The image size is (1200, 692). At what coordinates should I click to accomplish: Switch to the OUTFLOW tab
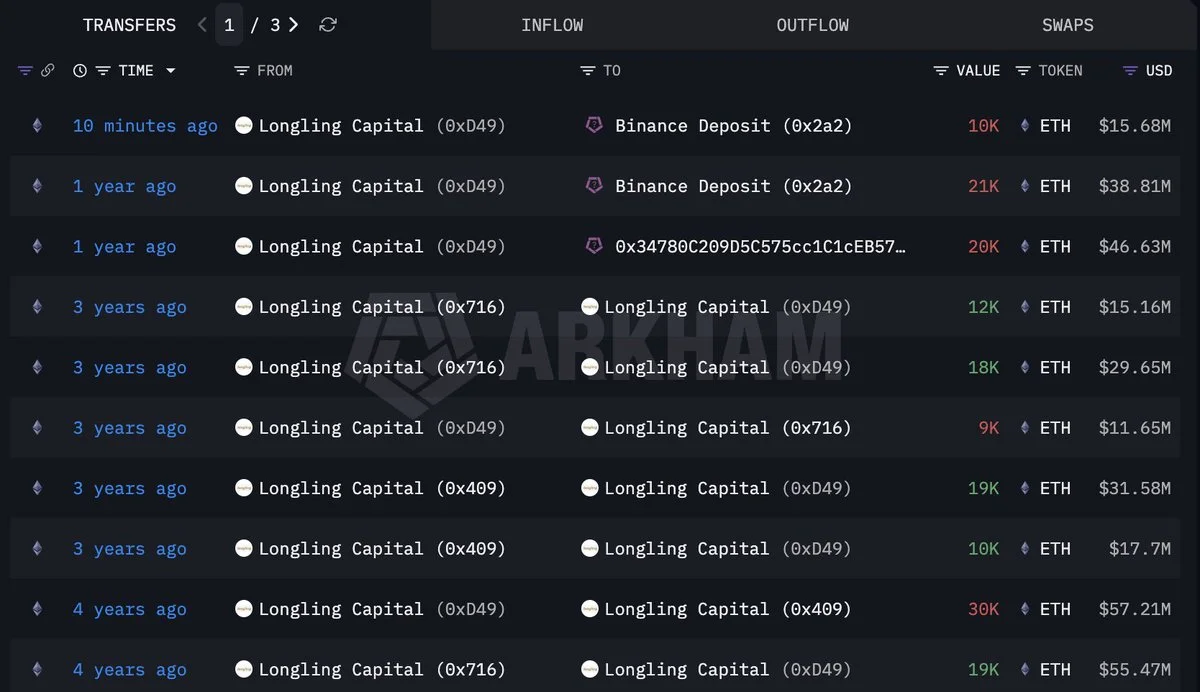point(812,25)
